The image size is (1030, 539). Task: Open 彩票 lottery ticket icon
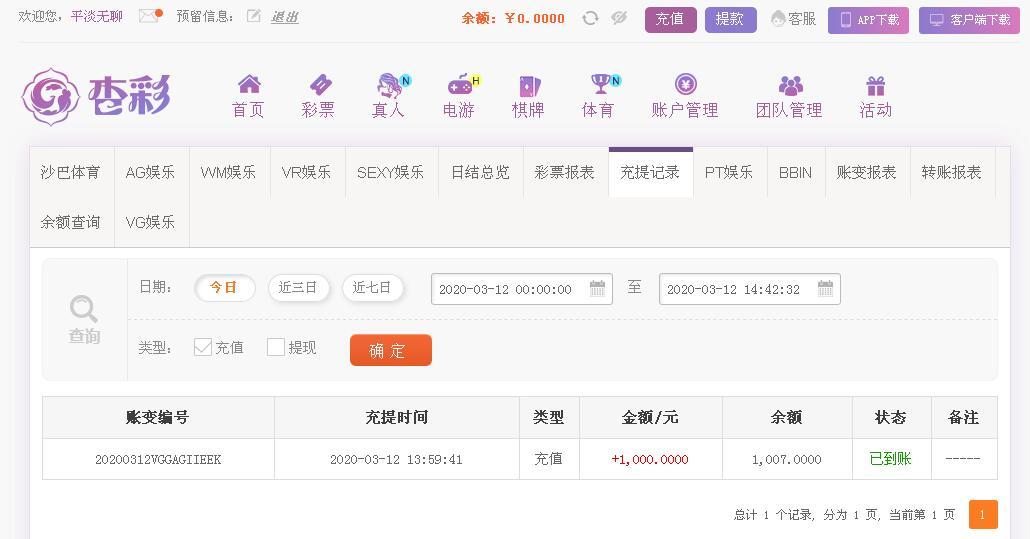coord(320,85)
